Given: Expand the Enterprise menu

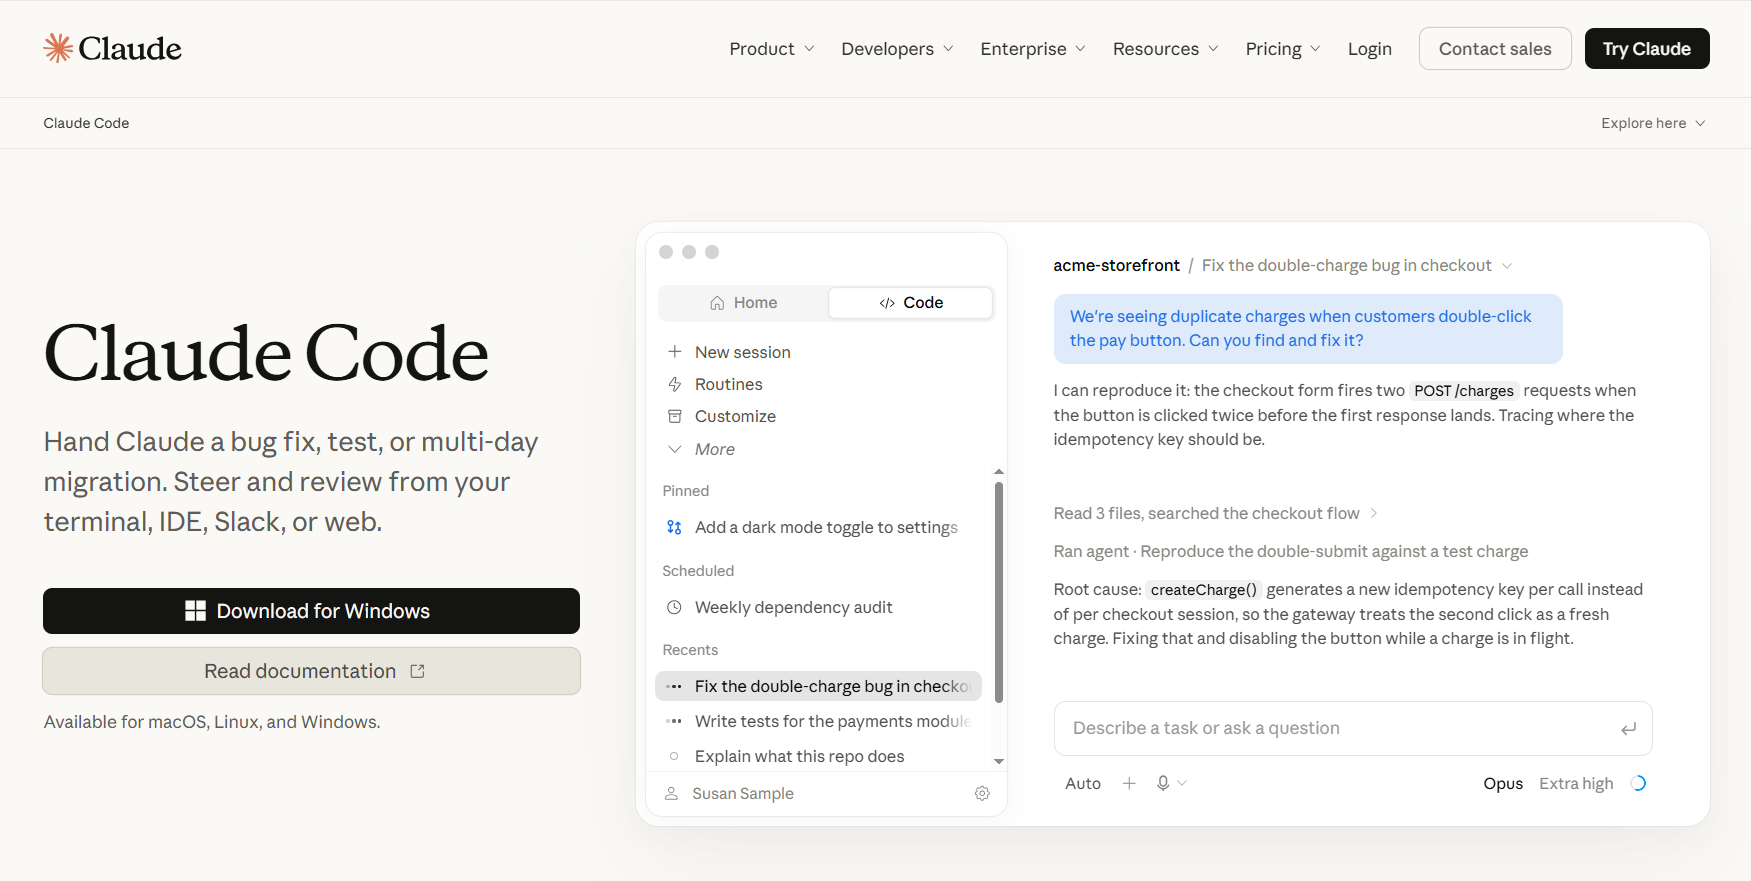Looking at the screenshot, I should click(x=1033, y=49).
